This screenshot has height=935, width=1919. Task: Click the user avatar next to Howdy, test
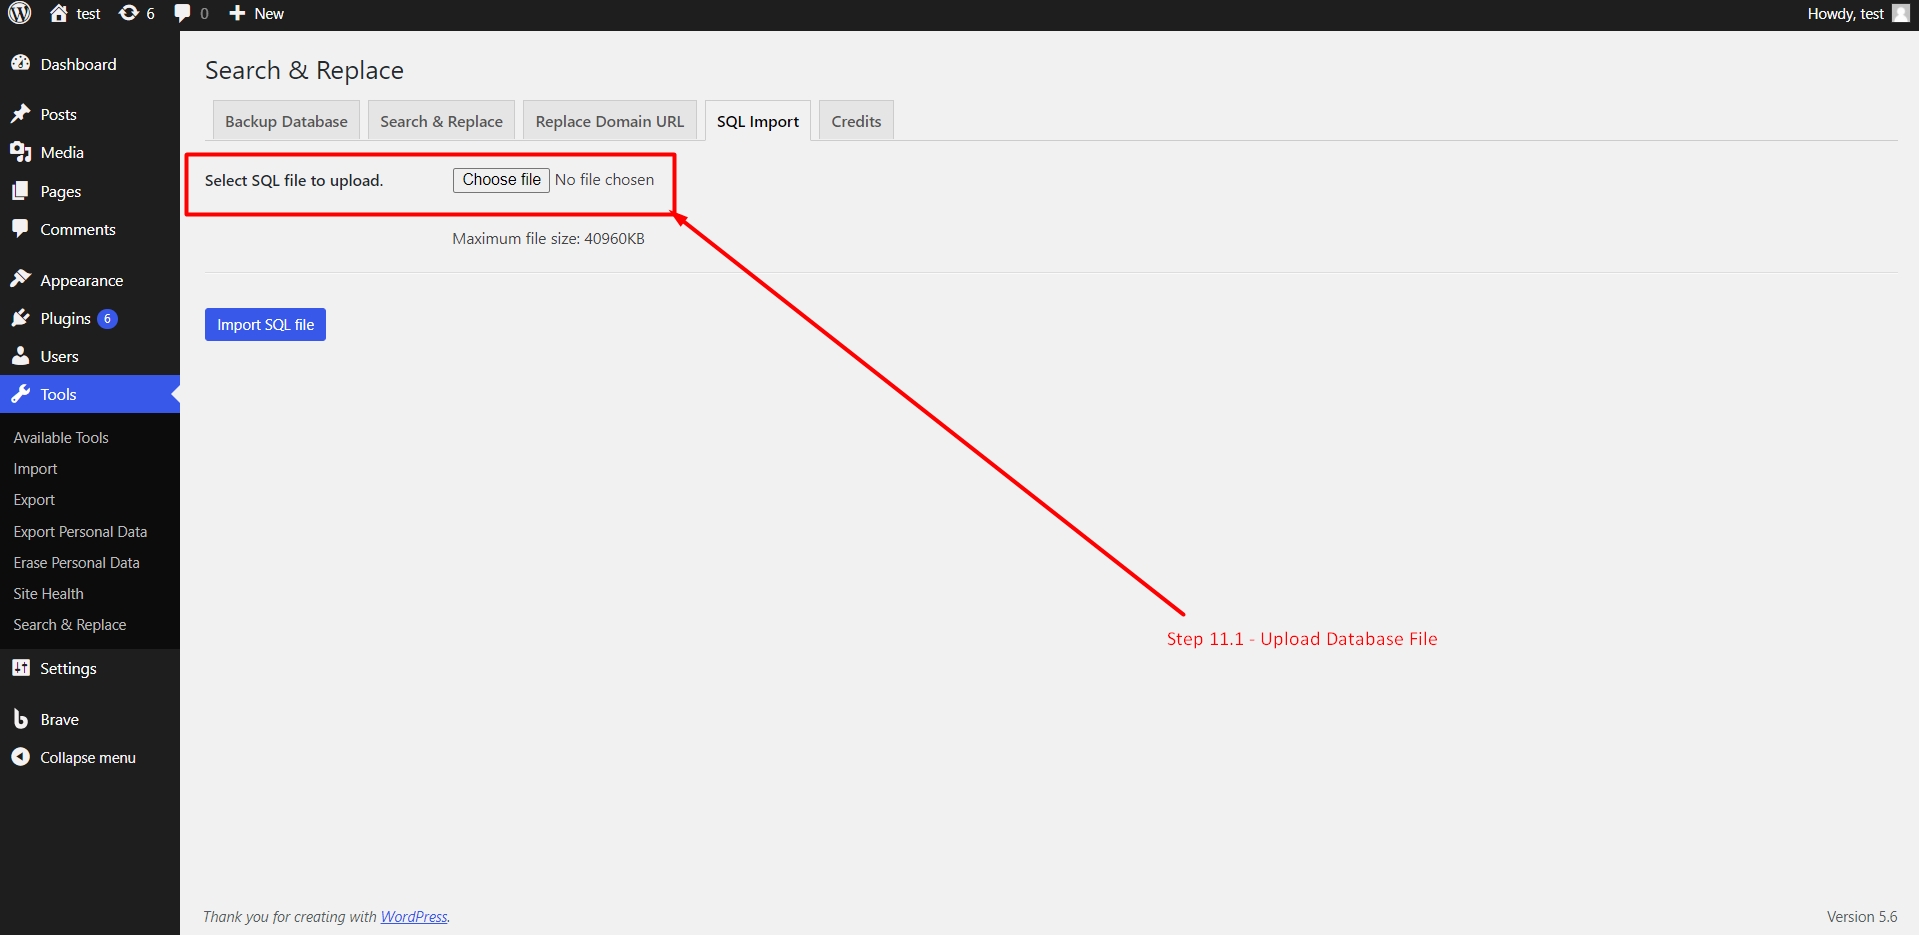tap(1901, 13)
